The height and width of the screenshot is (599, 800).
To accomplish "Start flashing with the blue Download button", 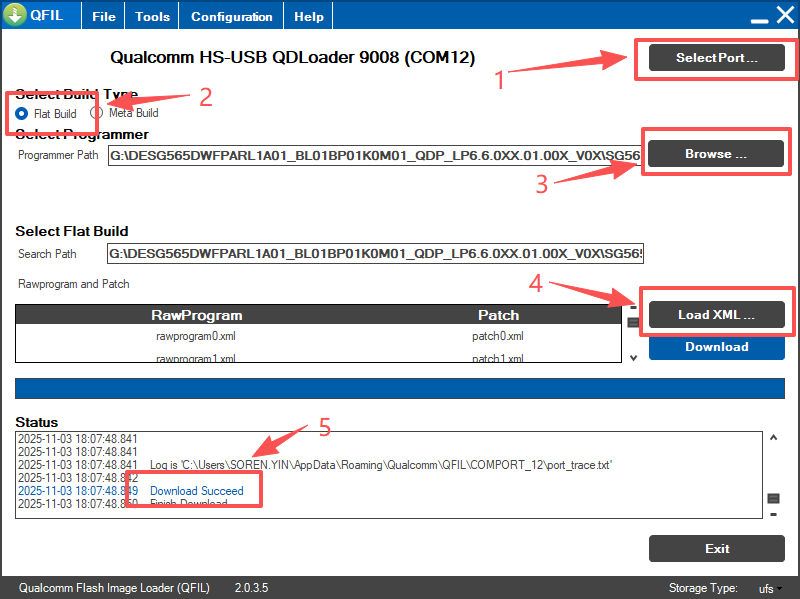I will tap(716, 347).
